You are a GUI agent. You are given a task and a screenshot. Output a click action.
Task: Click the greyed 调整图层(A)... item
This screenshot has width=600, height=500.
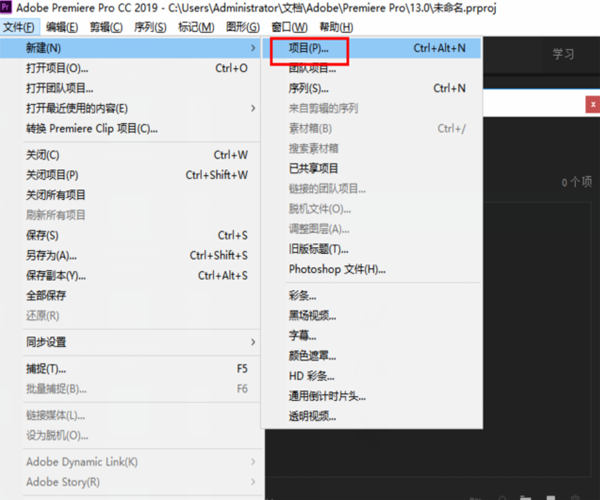coord(372,229)
